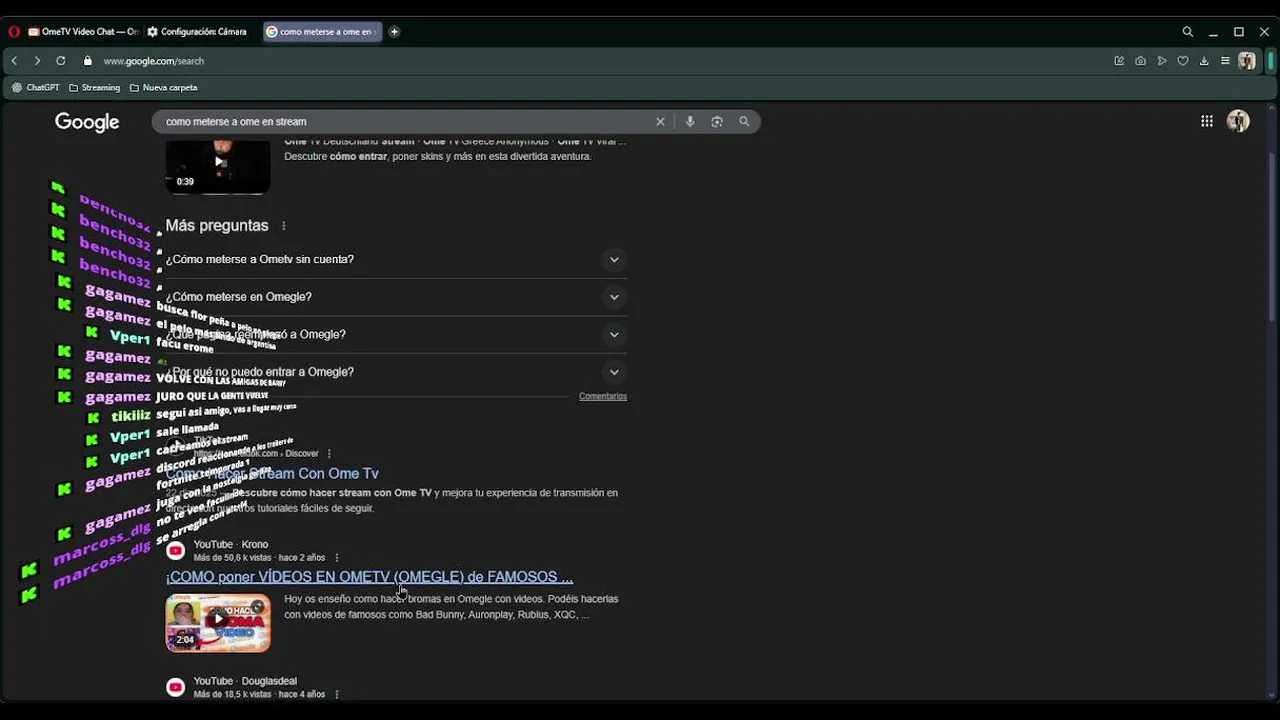Viewport: 1280px width, 720px height.
Task: Click the send arrow icon in the toolbar
Action: [1162, 61]
